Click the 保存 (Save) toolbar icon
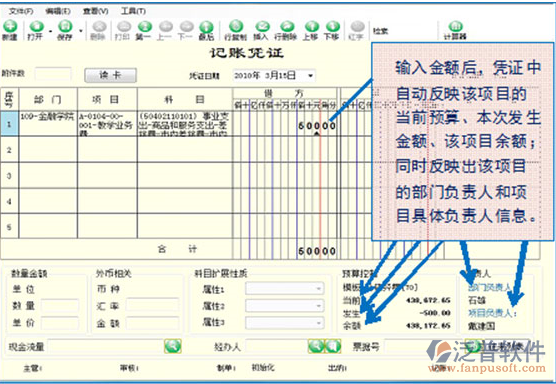 pyautogui.click(x=65, y=30)
